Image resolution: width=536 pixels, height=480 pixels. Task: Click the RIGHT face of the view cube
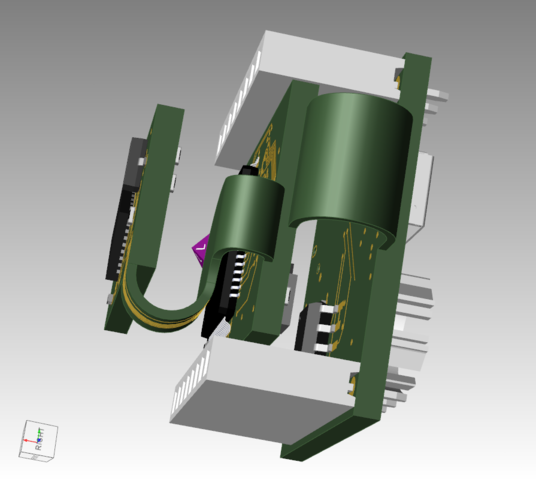point(40,438)
